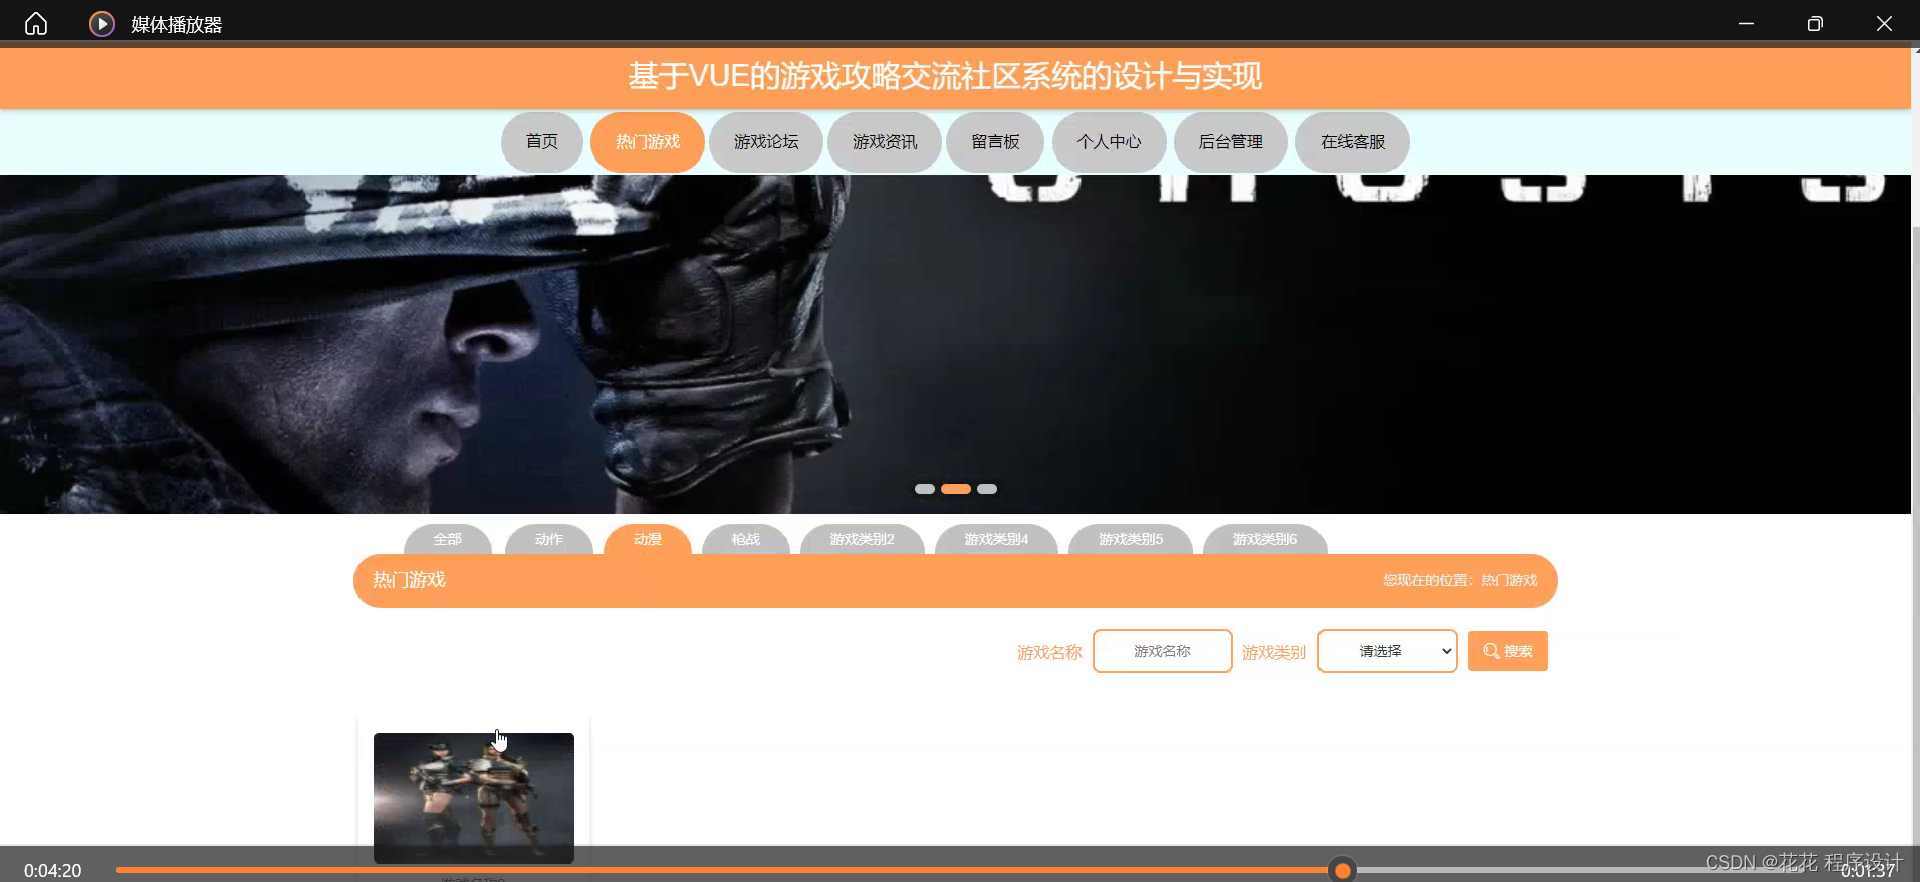
Task: Open 游戏资讯 navigation tab
Action: click(x=884, y=142)
